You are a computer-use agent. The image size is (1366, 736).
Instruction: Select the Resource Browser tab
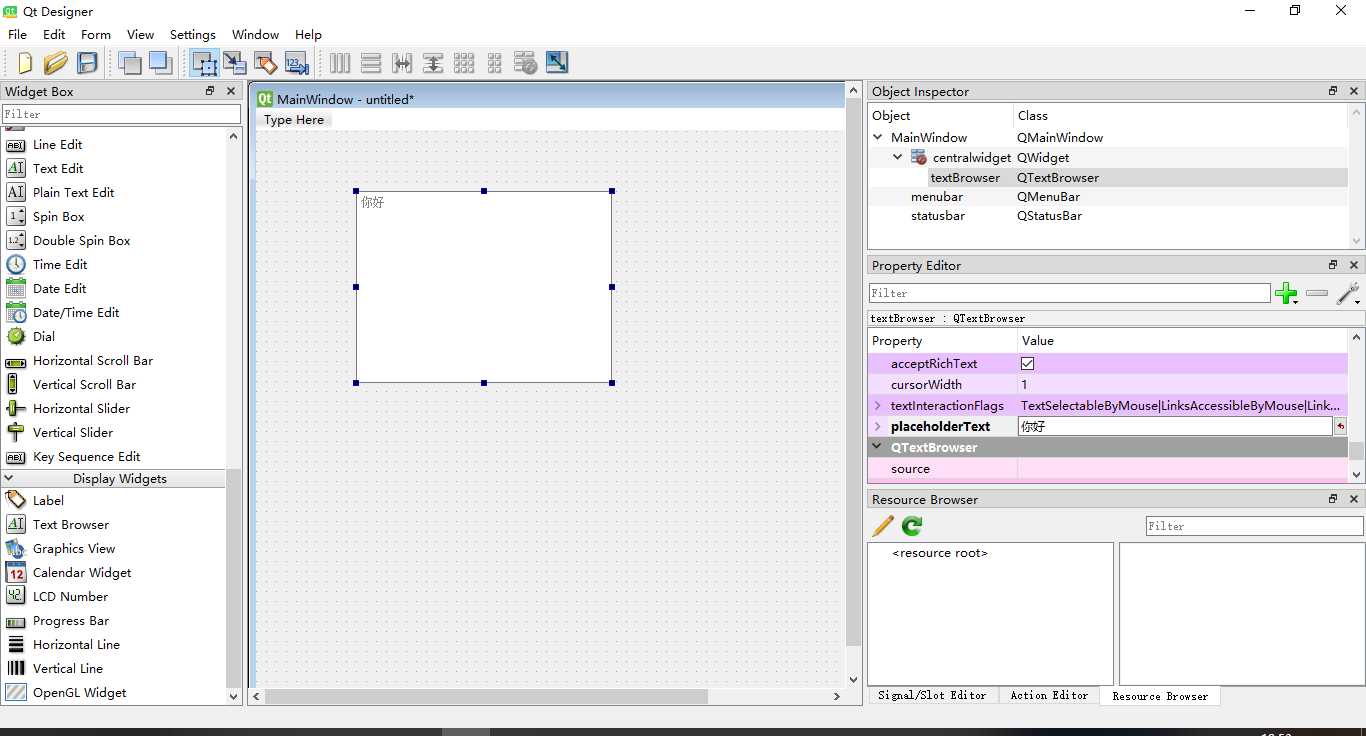point(1160,696)
